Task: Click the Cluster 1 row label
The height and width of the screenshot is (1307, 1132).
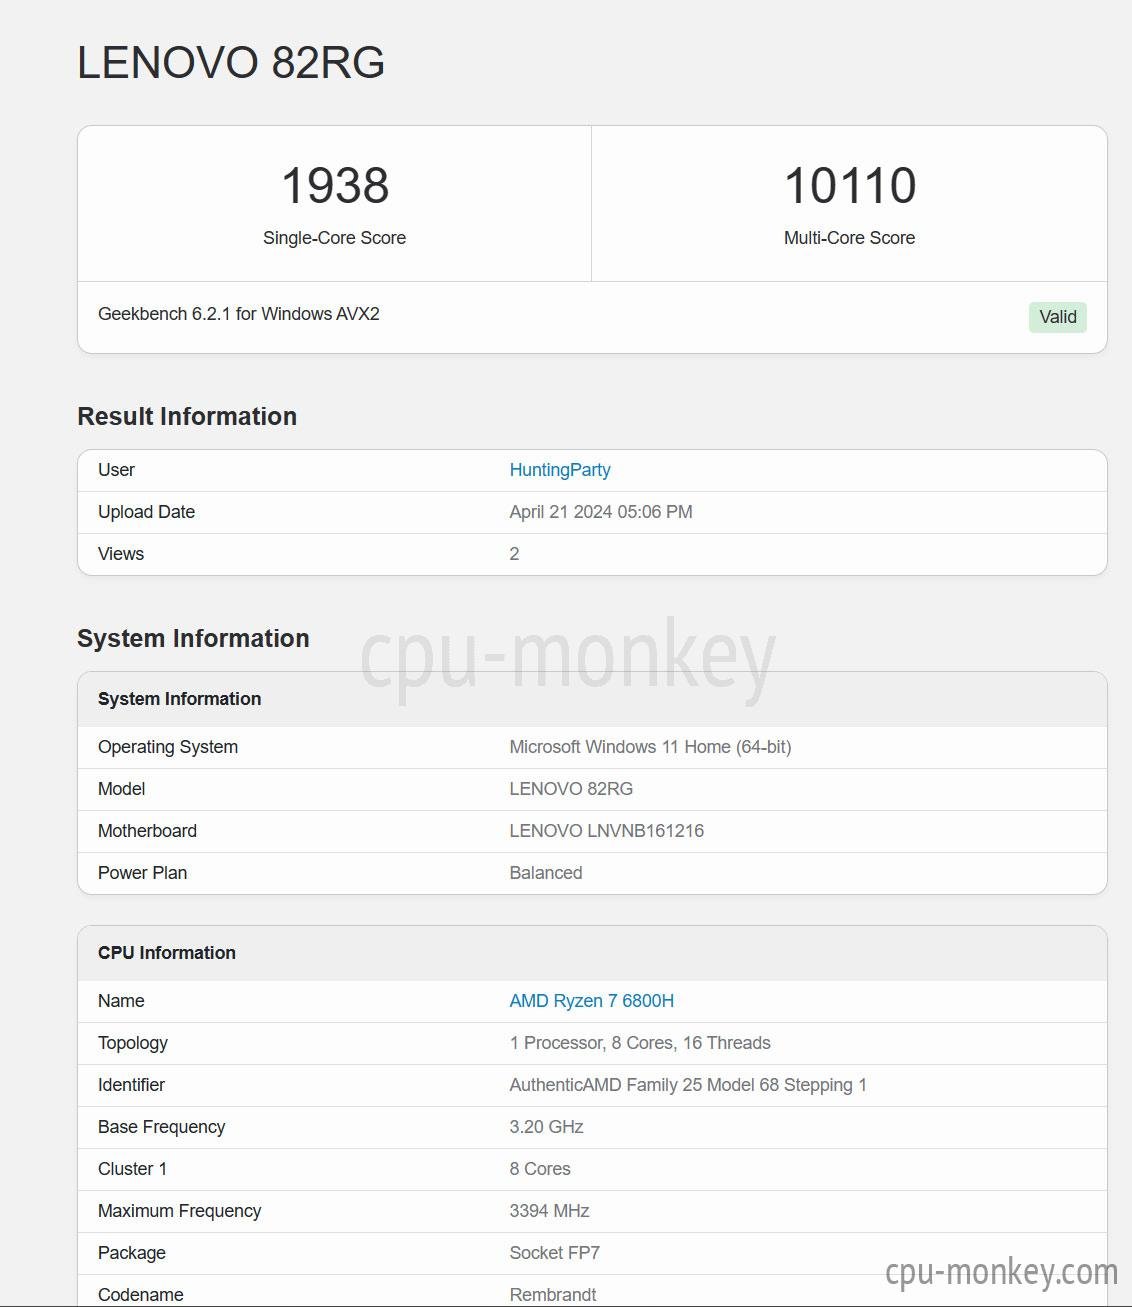Action: click(132, 1169)
